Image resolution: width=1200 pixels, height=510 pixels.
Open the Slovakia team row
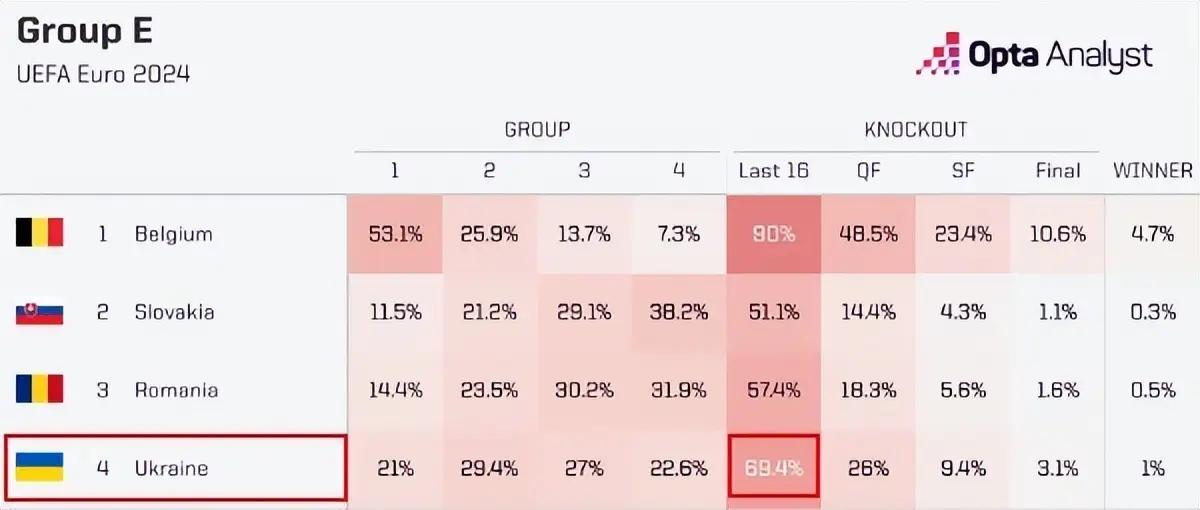click(174, 312)
